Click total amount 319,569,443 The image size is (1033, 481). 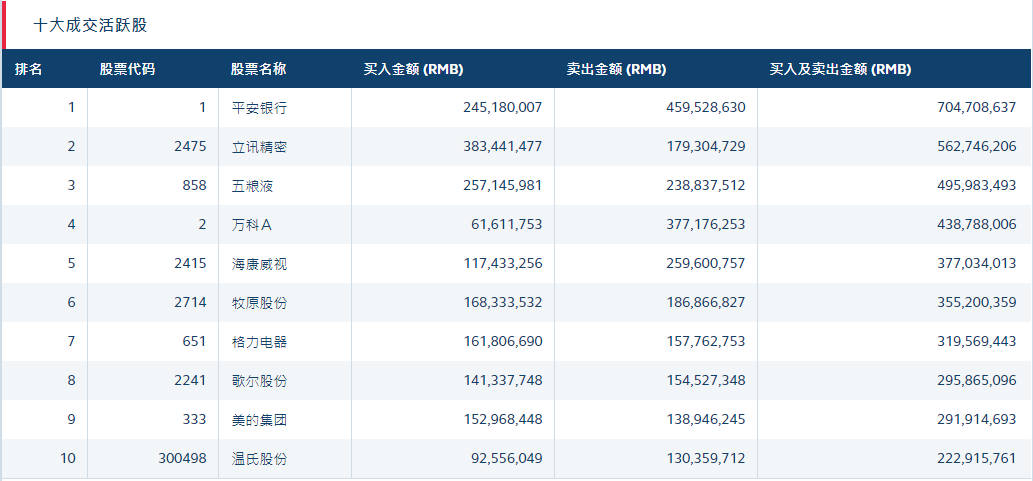976,341
